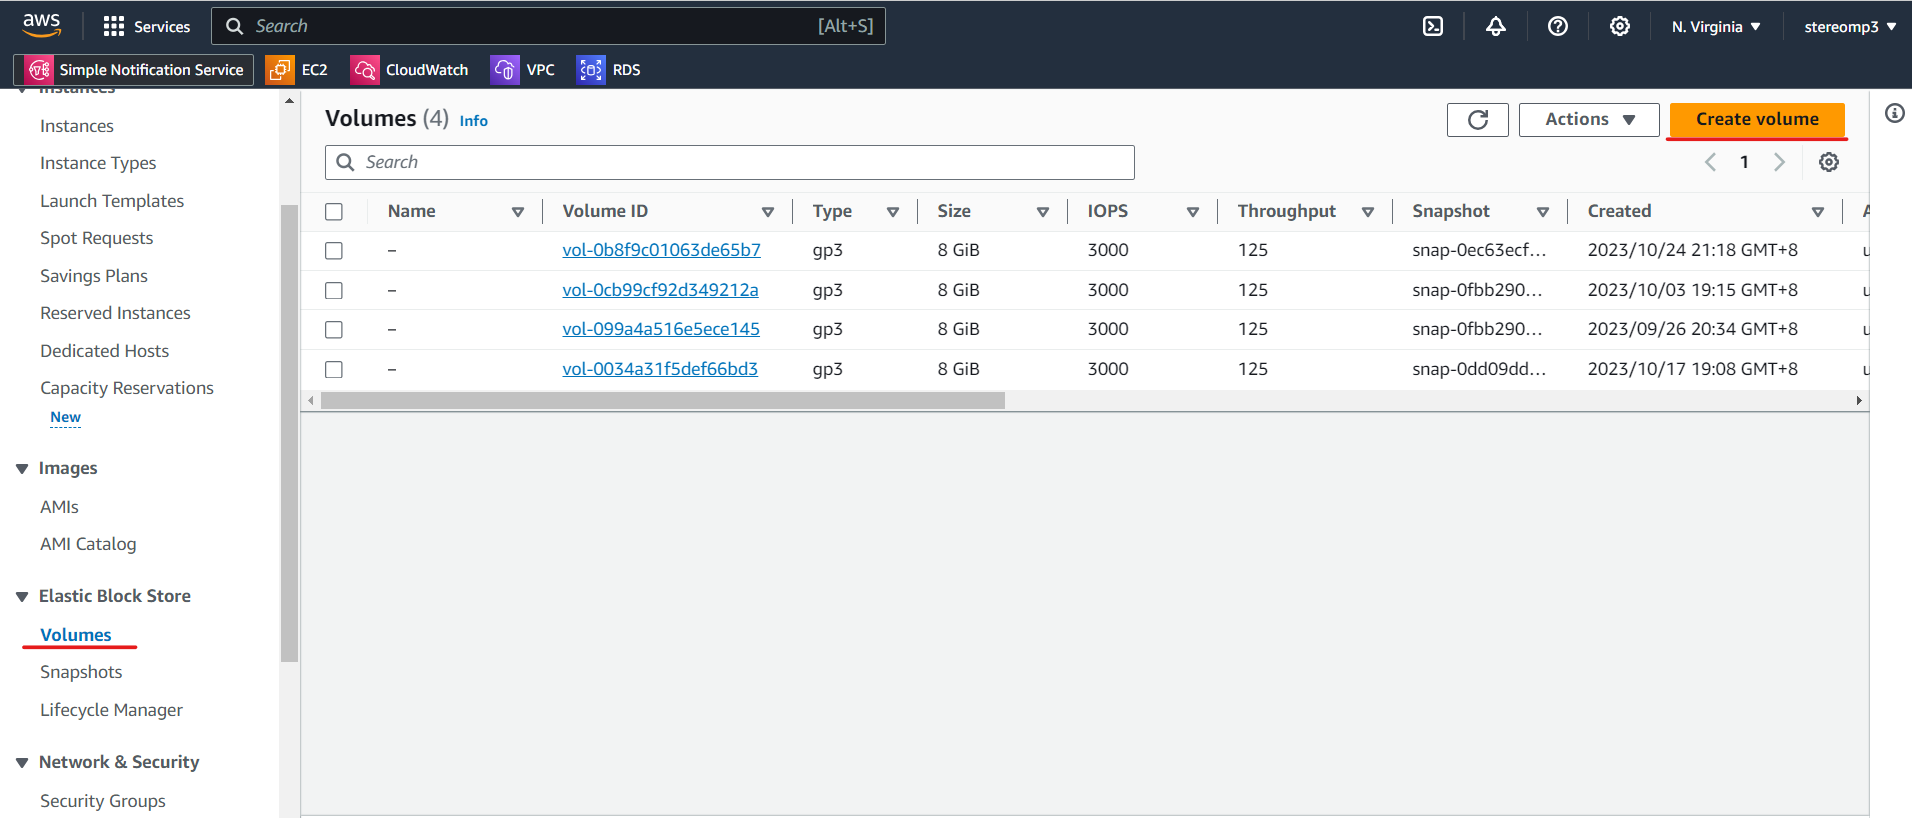Viewport: 1912px width, 818px height.
Task: Collapse the Network & Security section
Action: click(22, 763)
